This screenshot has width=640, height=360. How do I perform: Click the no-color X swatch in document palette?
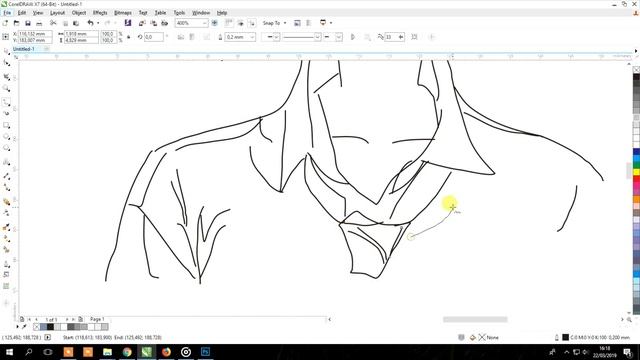tap(36, 327)
